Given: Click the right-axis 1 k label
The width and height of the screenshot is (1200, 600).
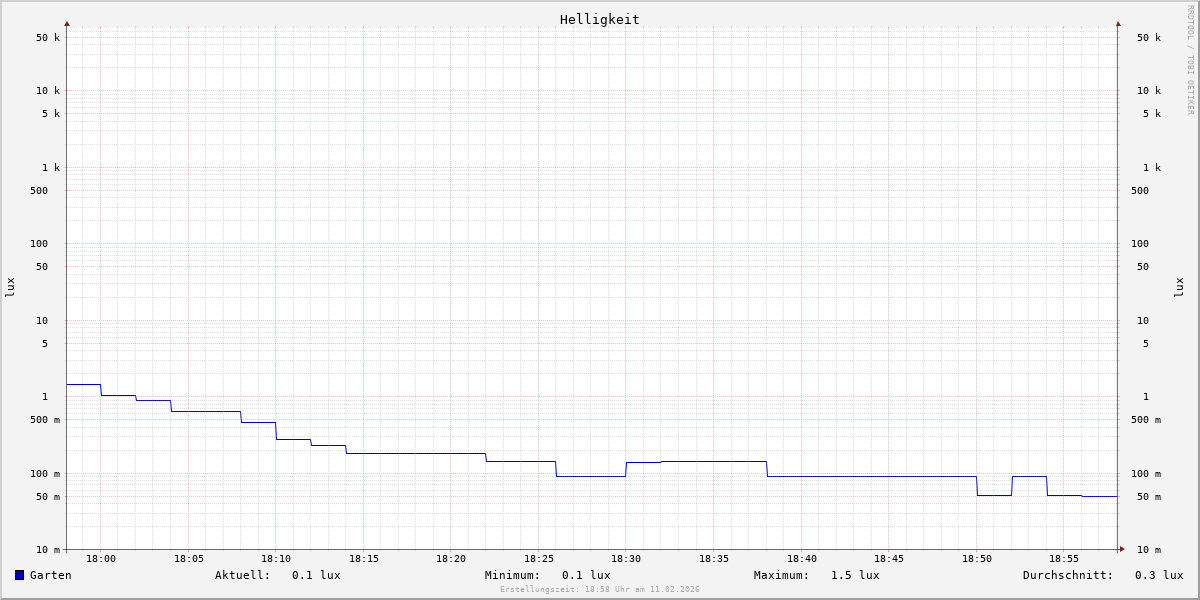Looking at the screenshot, I should (1152, 168).
